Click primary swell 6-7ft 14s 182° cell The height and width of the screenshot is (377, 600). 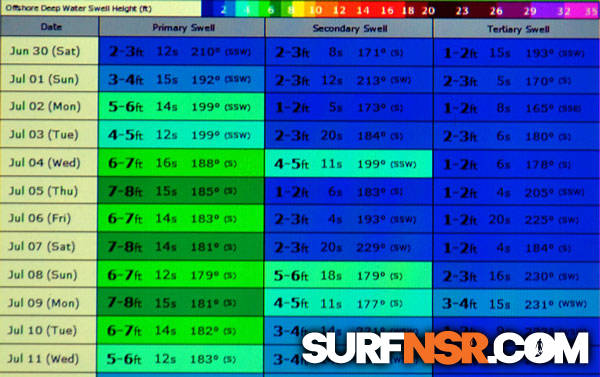pyautogui.click(x=181, y=331)
